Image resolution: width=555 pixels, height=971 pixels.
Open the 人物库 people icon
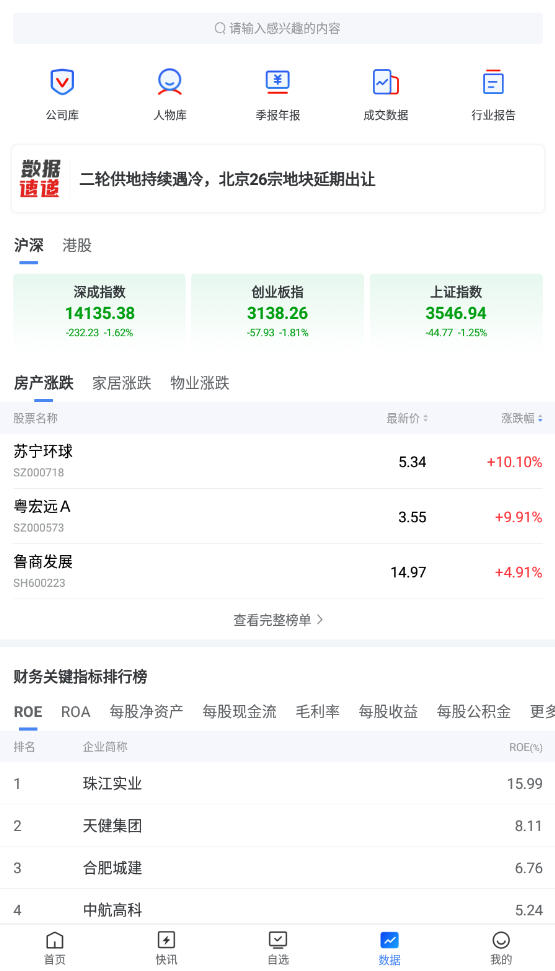[x=170, y=82]
